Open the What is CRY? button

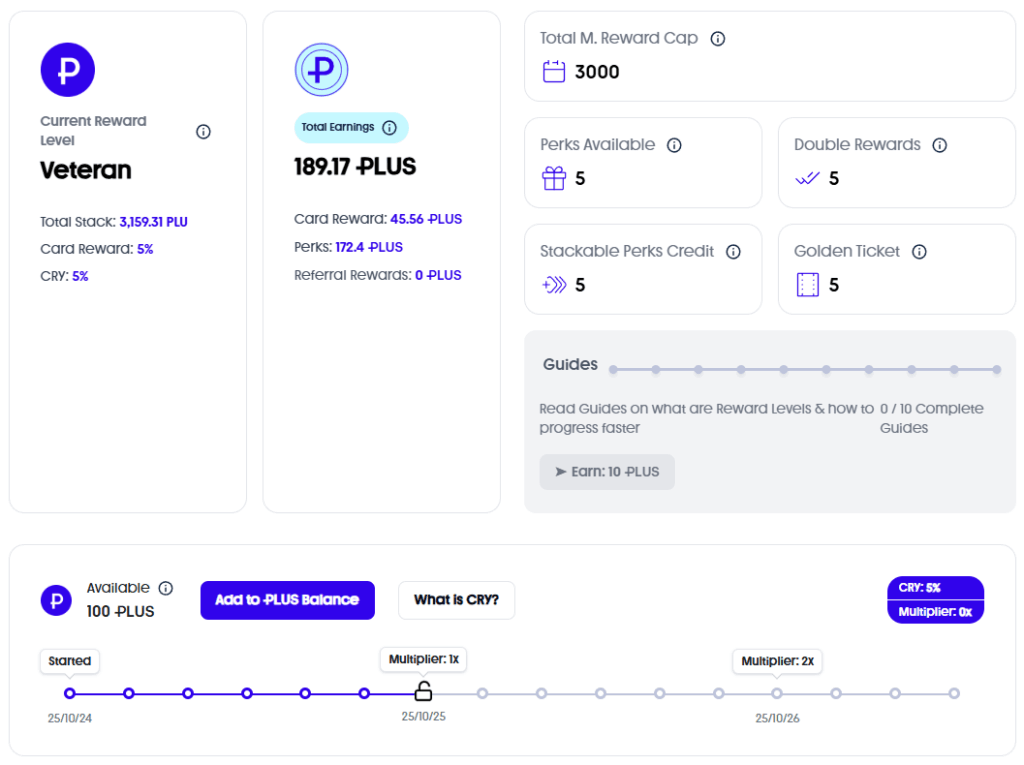[x=456, y=600]
